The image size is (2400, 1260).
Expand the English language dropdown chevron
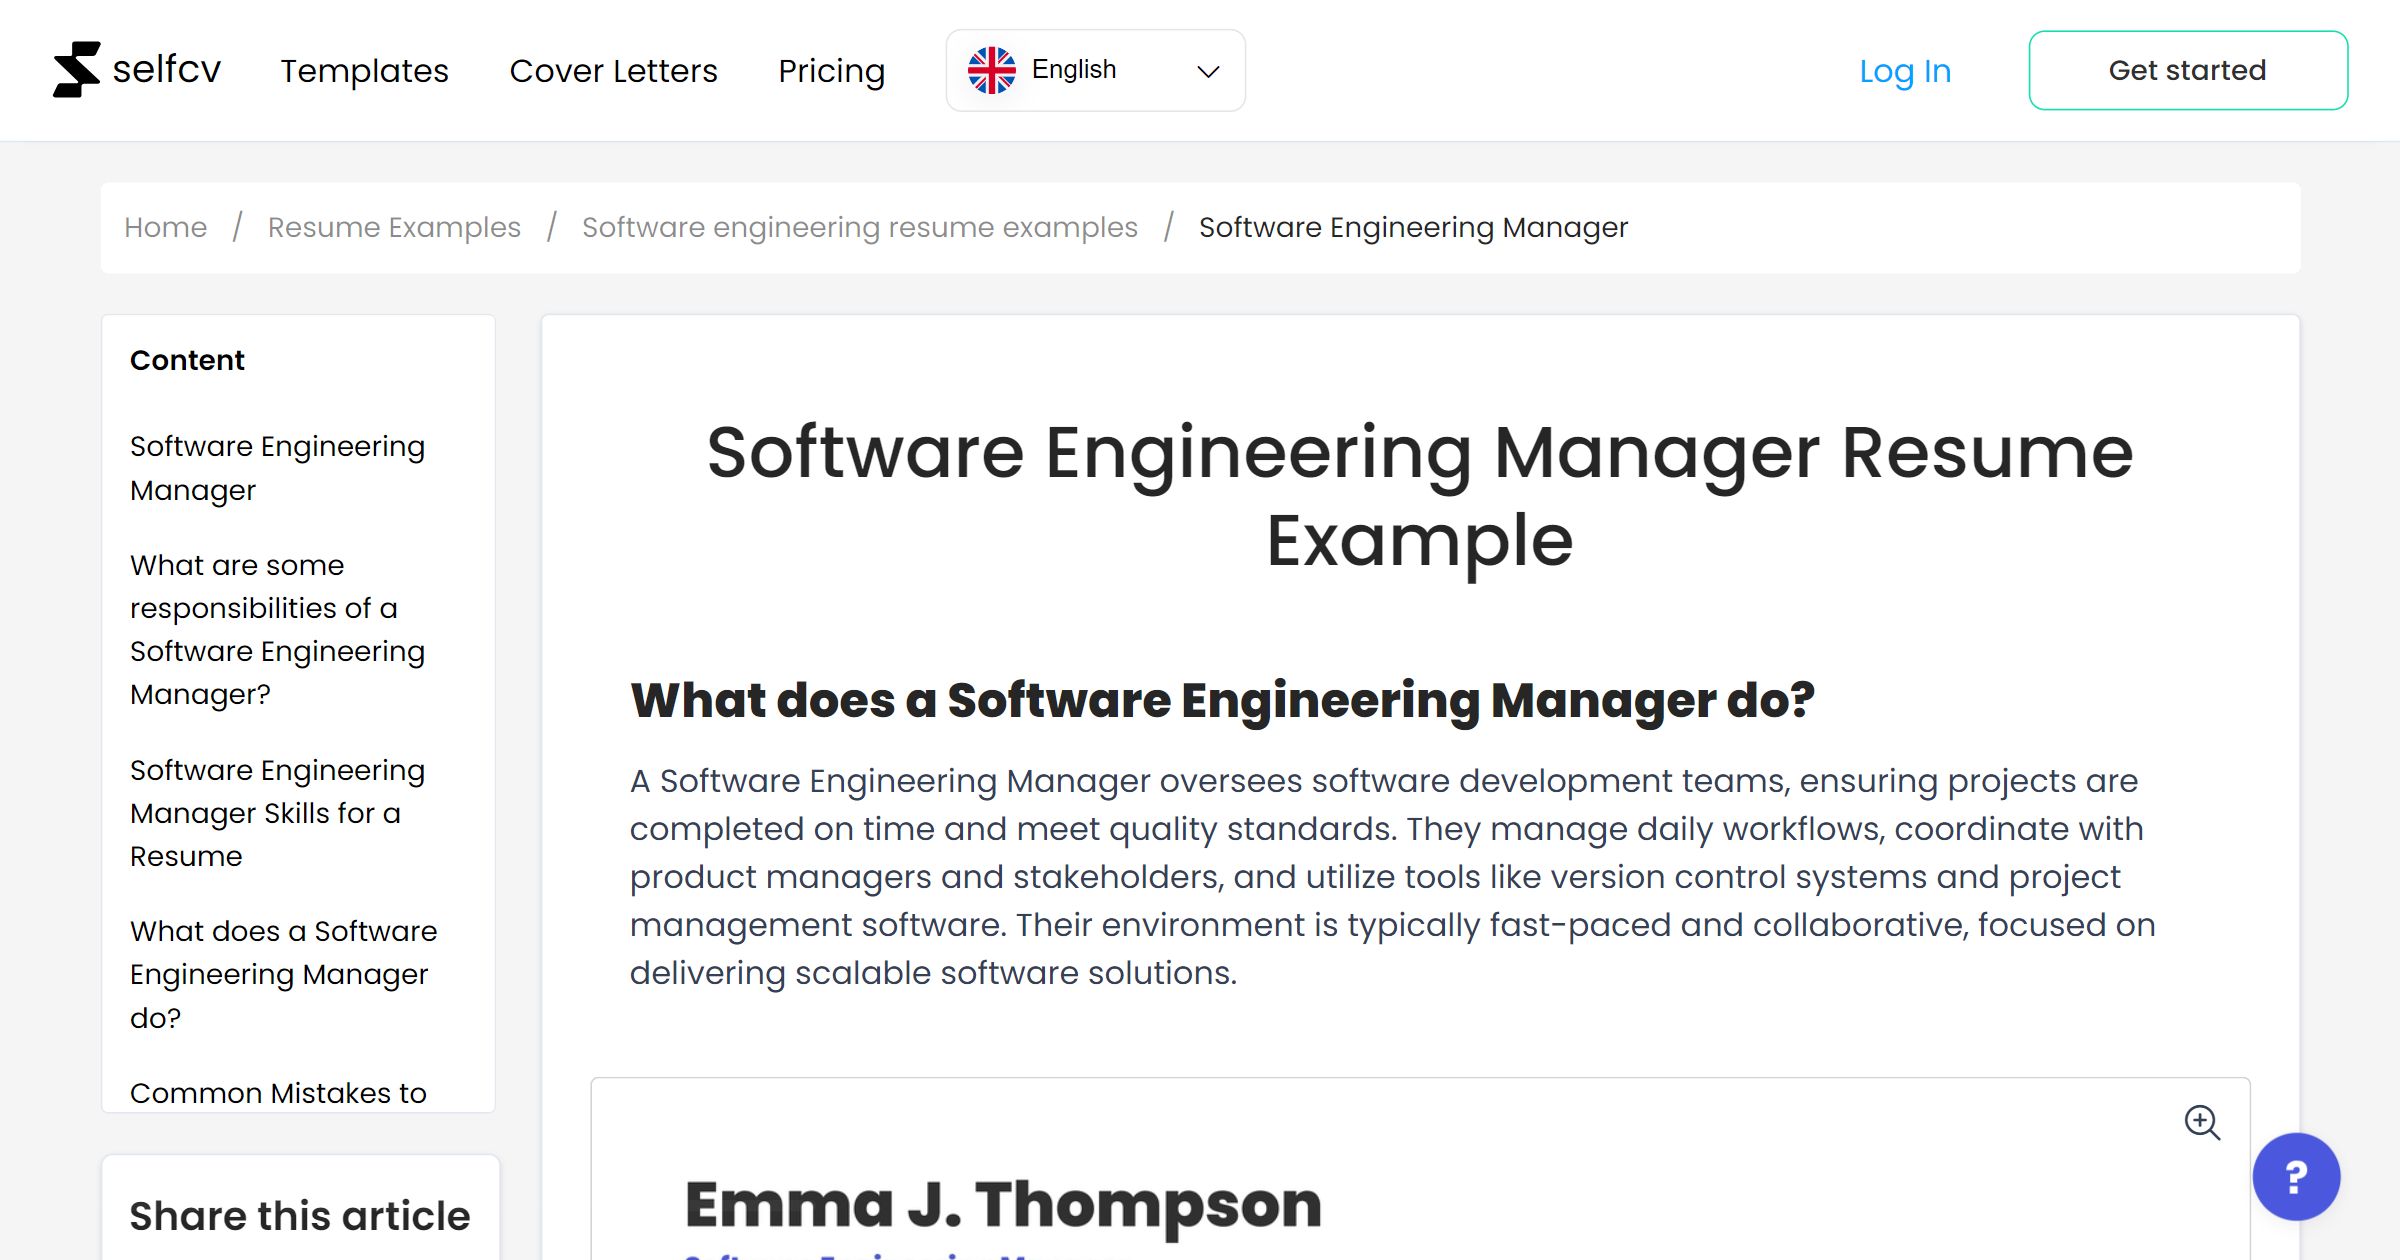point(1208,71)
